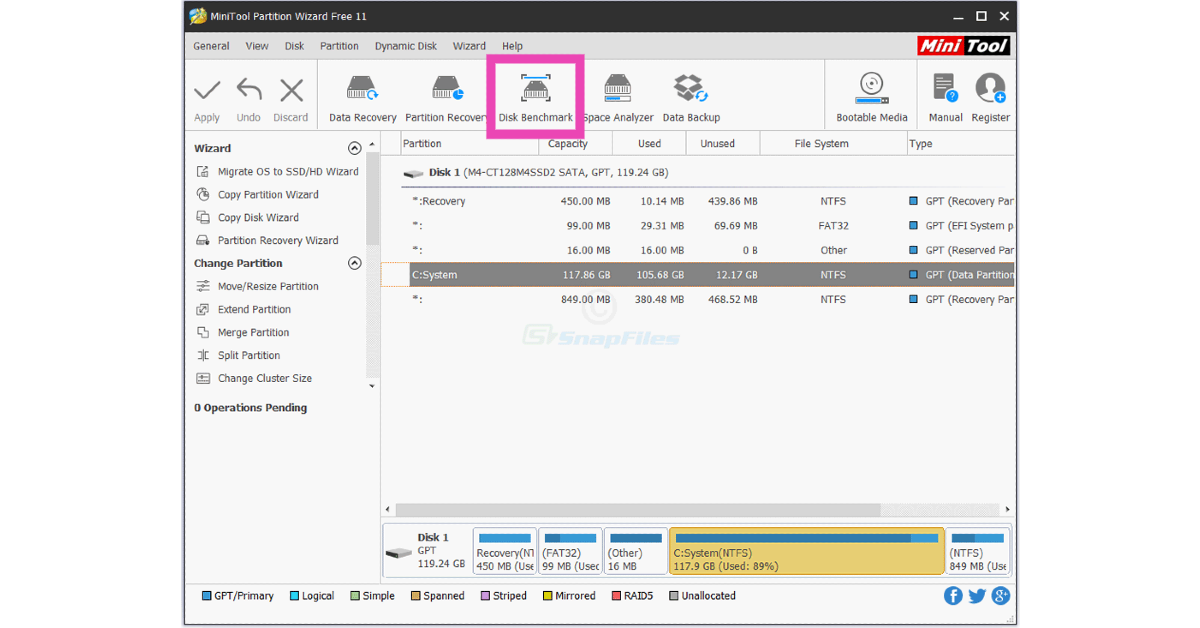
Task: Sort by the Capacity column header
Action: click(x=567, y=144)
